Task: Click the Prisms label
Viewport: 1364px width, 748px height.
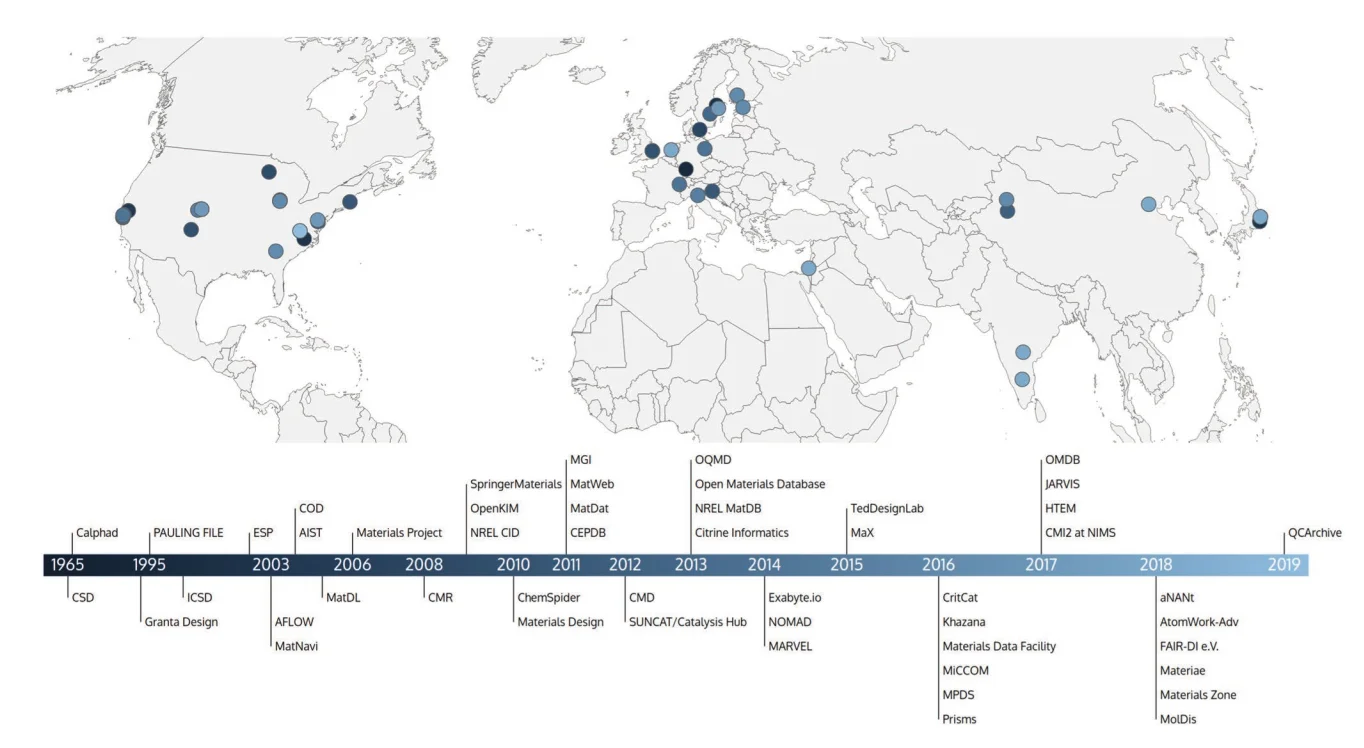Action: click(959, 719)
